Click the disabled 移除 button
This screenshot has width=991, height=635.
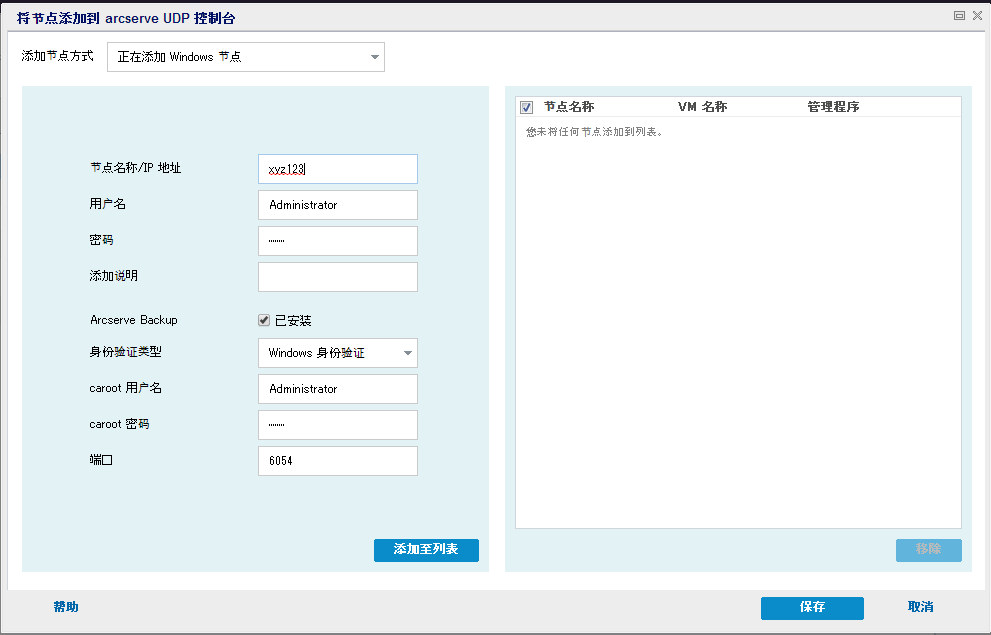(x=928, y=550)
